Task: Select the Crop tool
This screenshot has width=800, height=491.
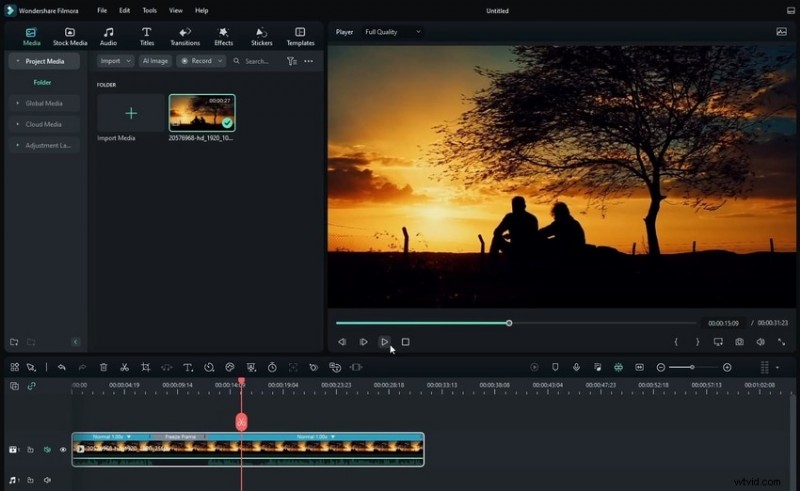Action: pyautogui.click(x=145, y=367)
